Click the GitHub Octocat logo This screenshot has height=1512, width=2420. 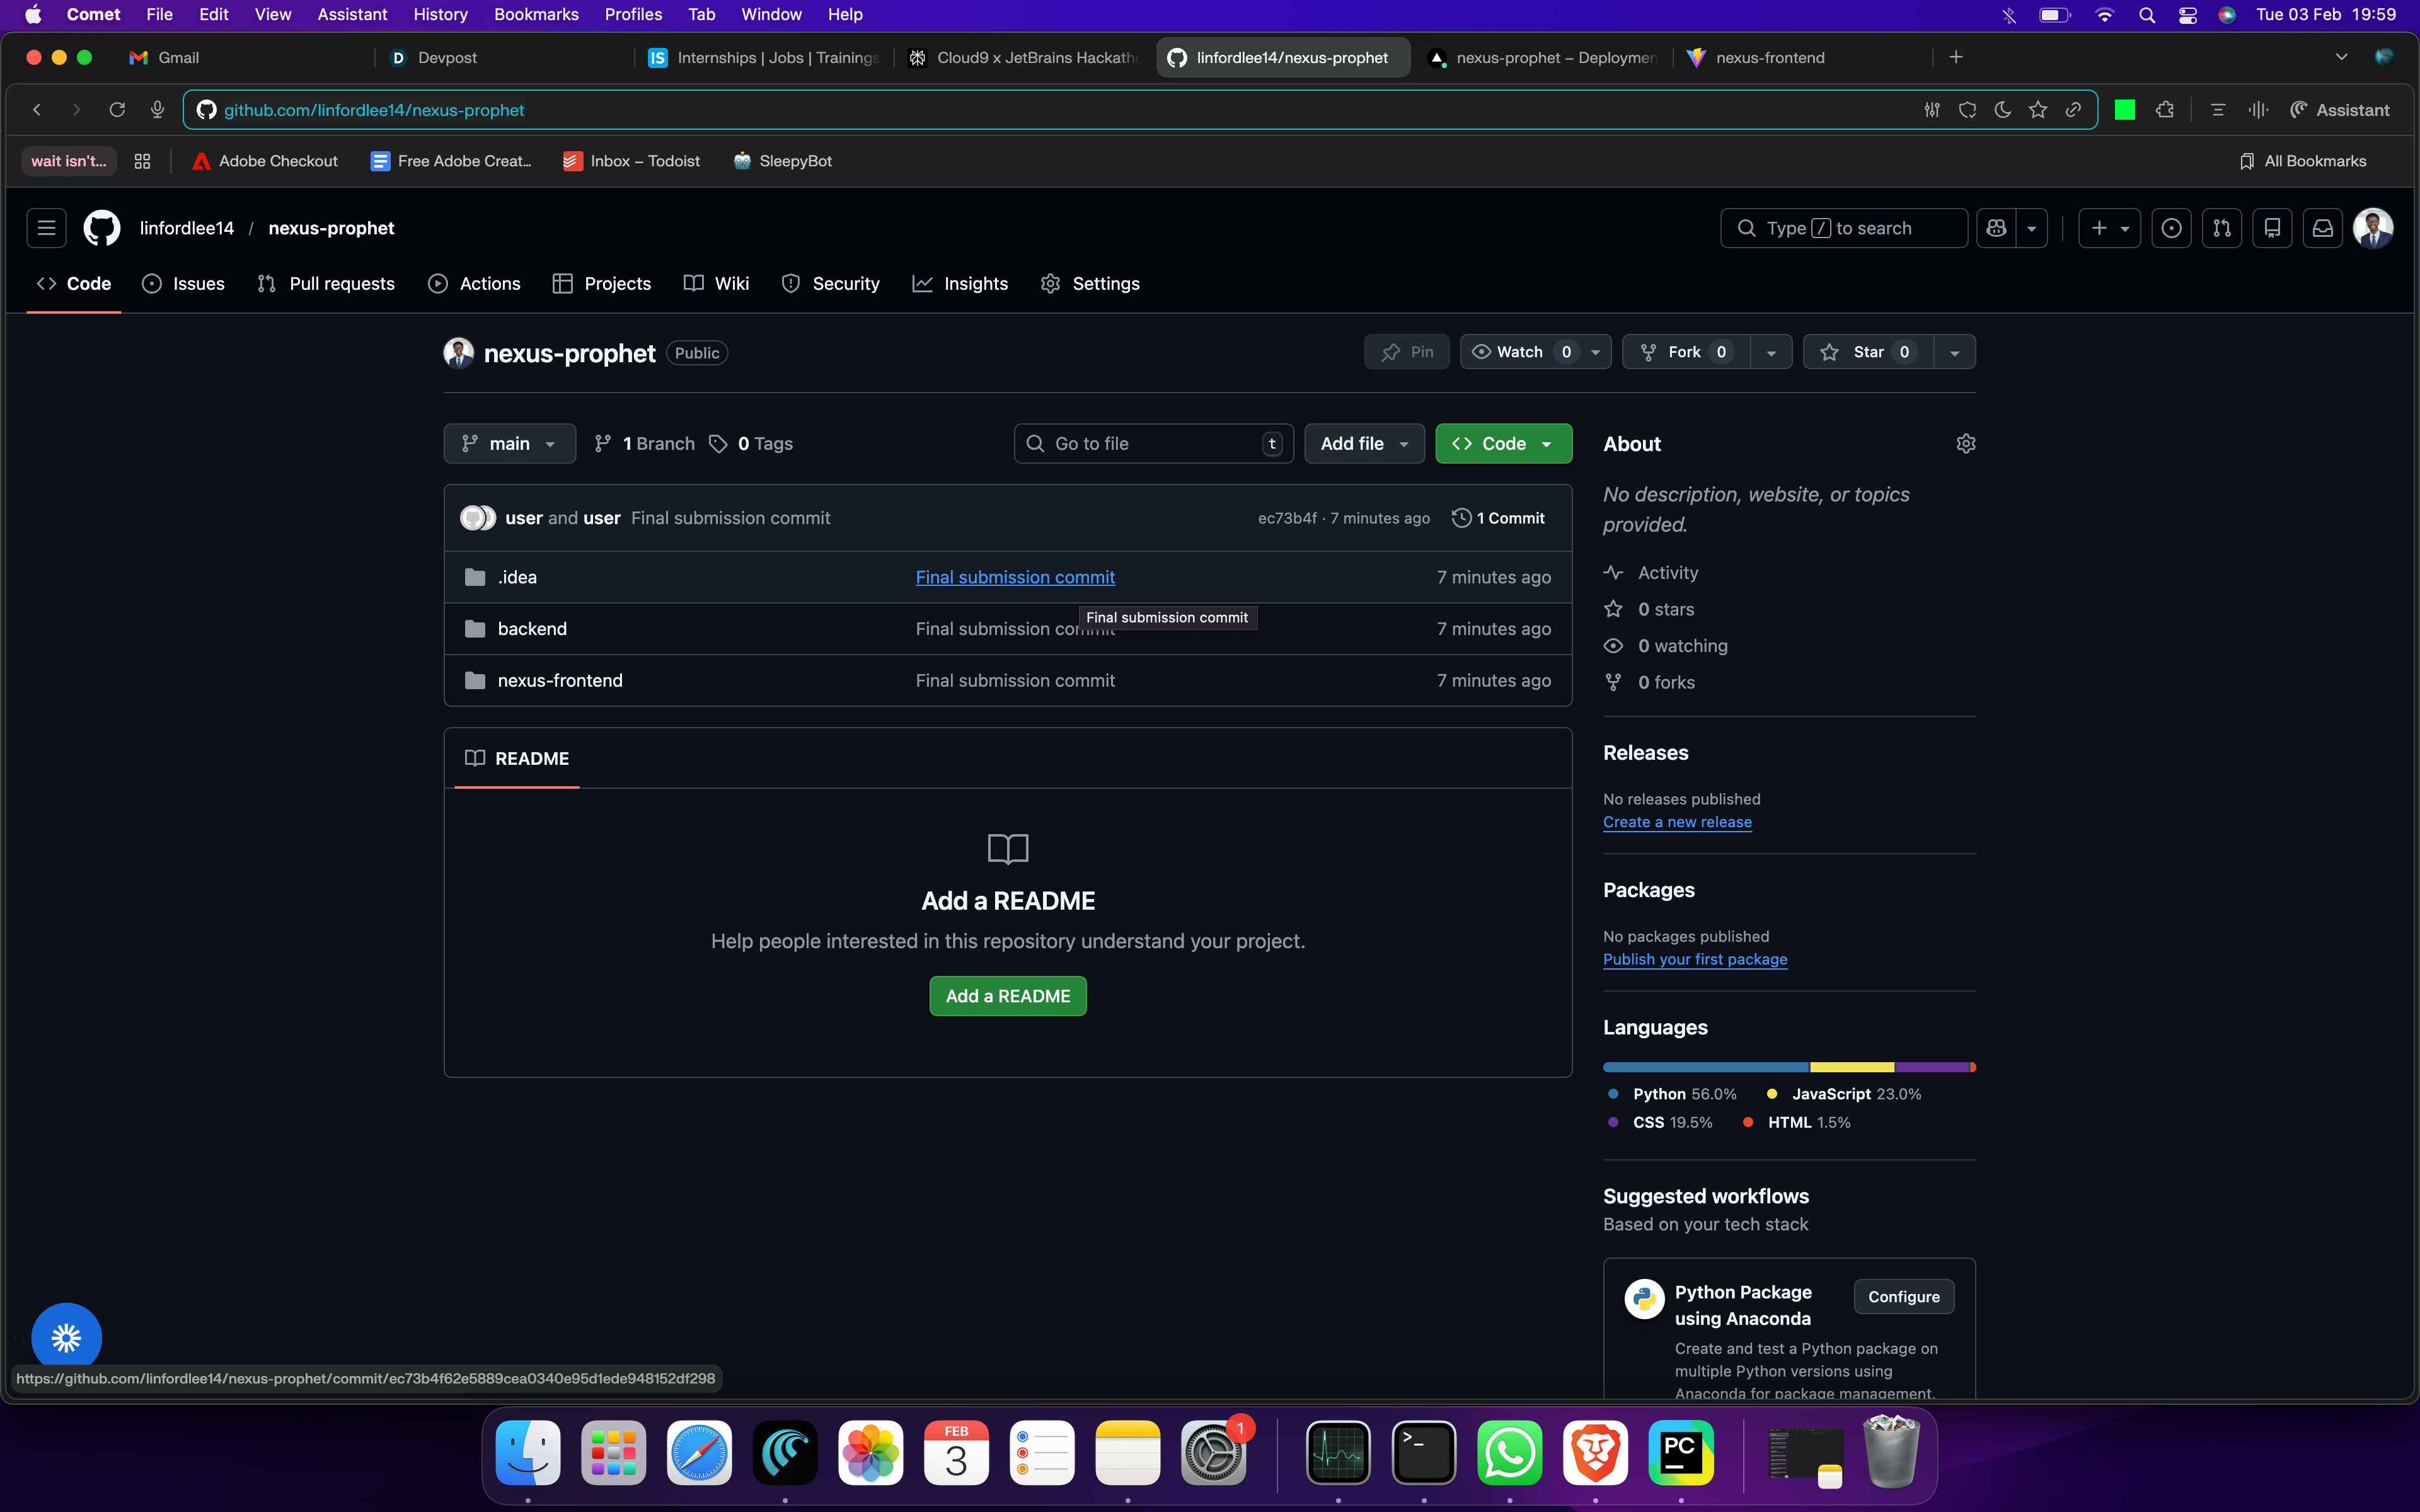101,228
